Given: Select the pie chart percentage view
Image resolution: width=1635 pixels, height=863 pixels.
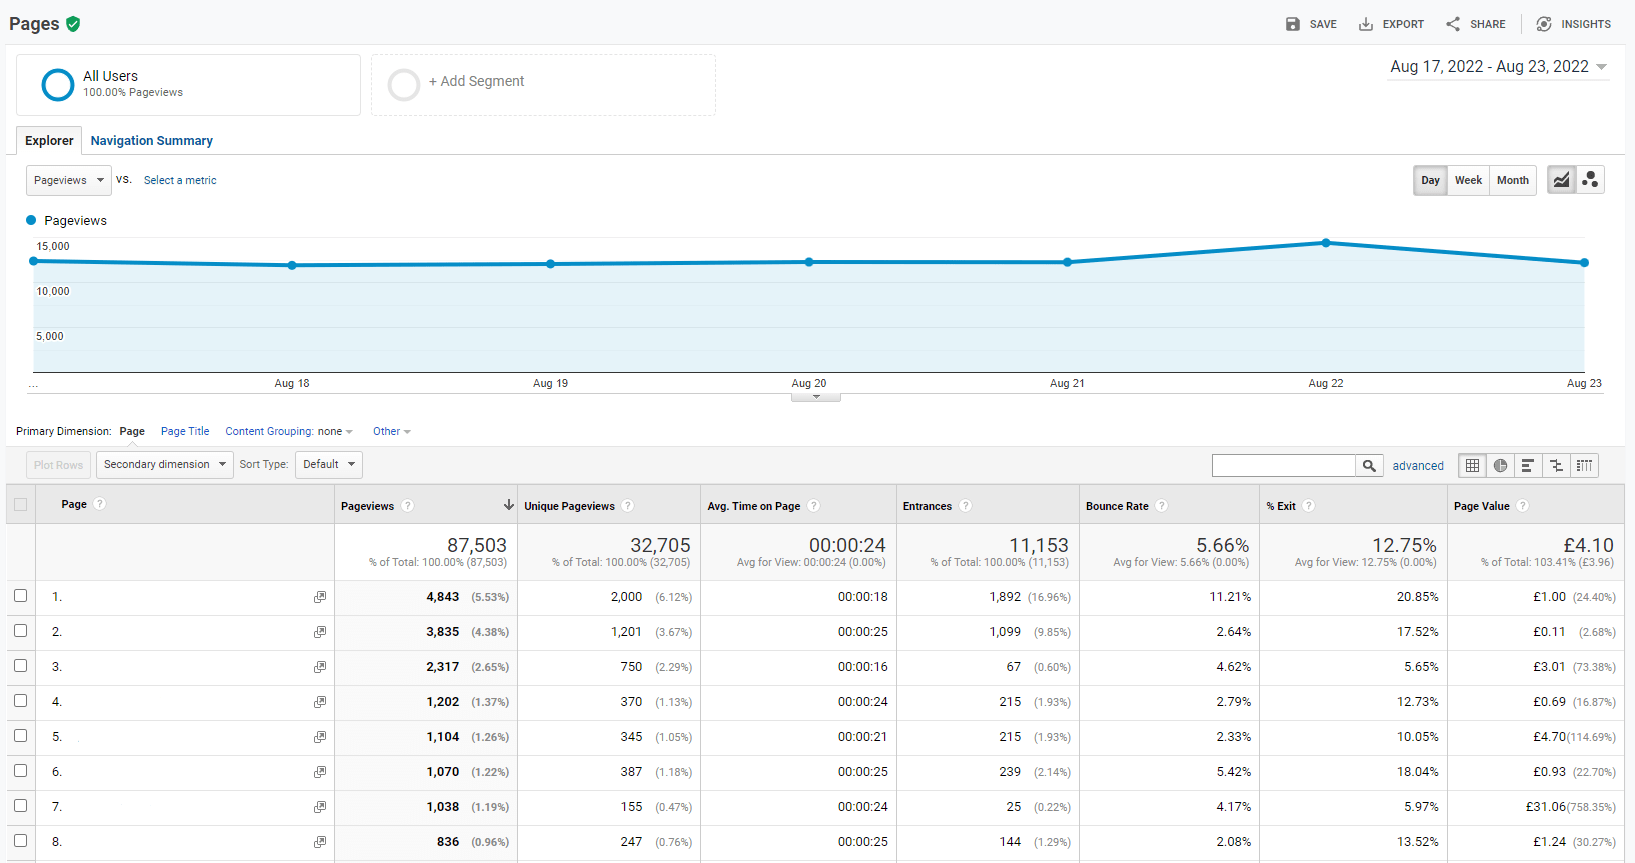Looking at the screenshot, I should (x=1500, y=465).
